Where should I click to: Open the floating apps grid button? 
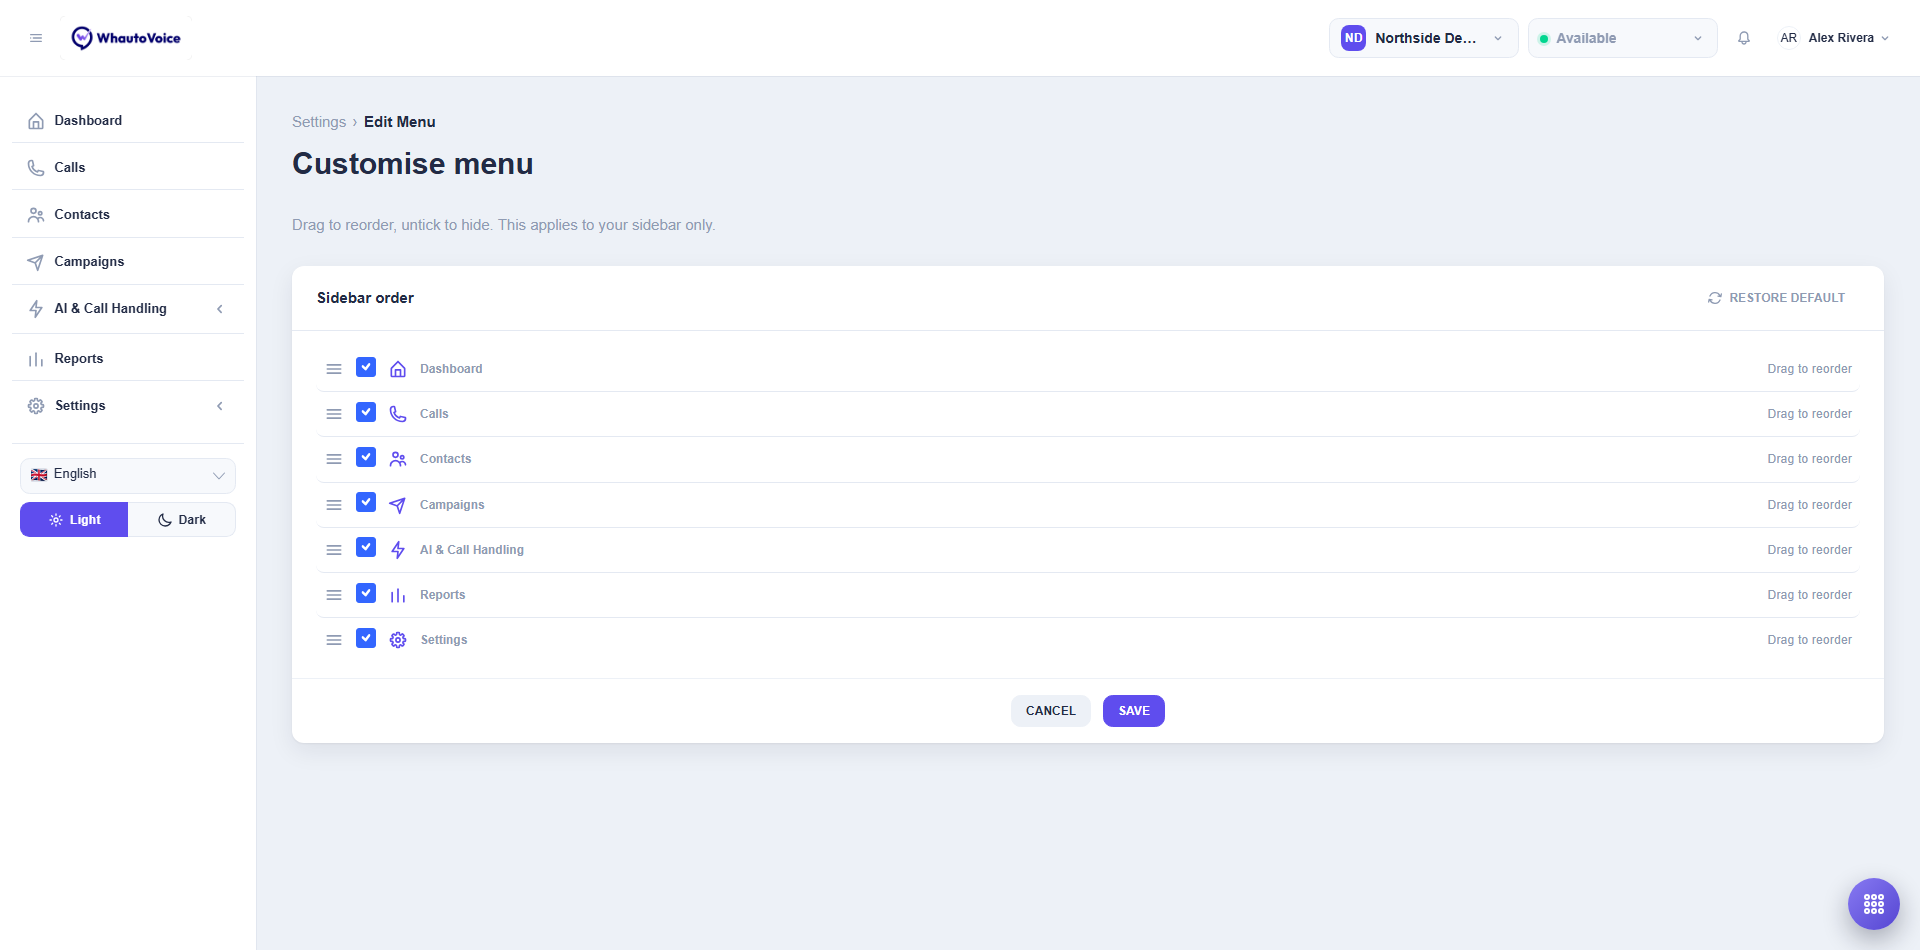[x=1874, y=904]
